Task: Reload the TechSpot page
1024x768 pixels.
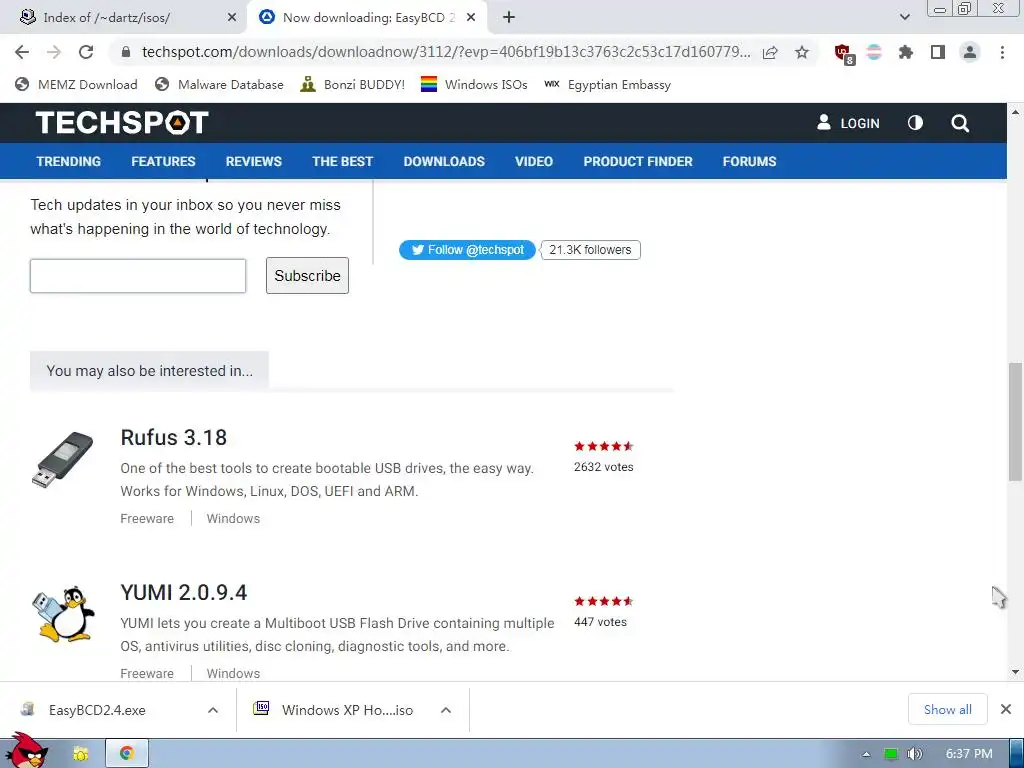Action: [x=86, y=52]
